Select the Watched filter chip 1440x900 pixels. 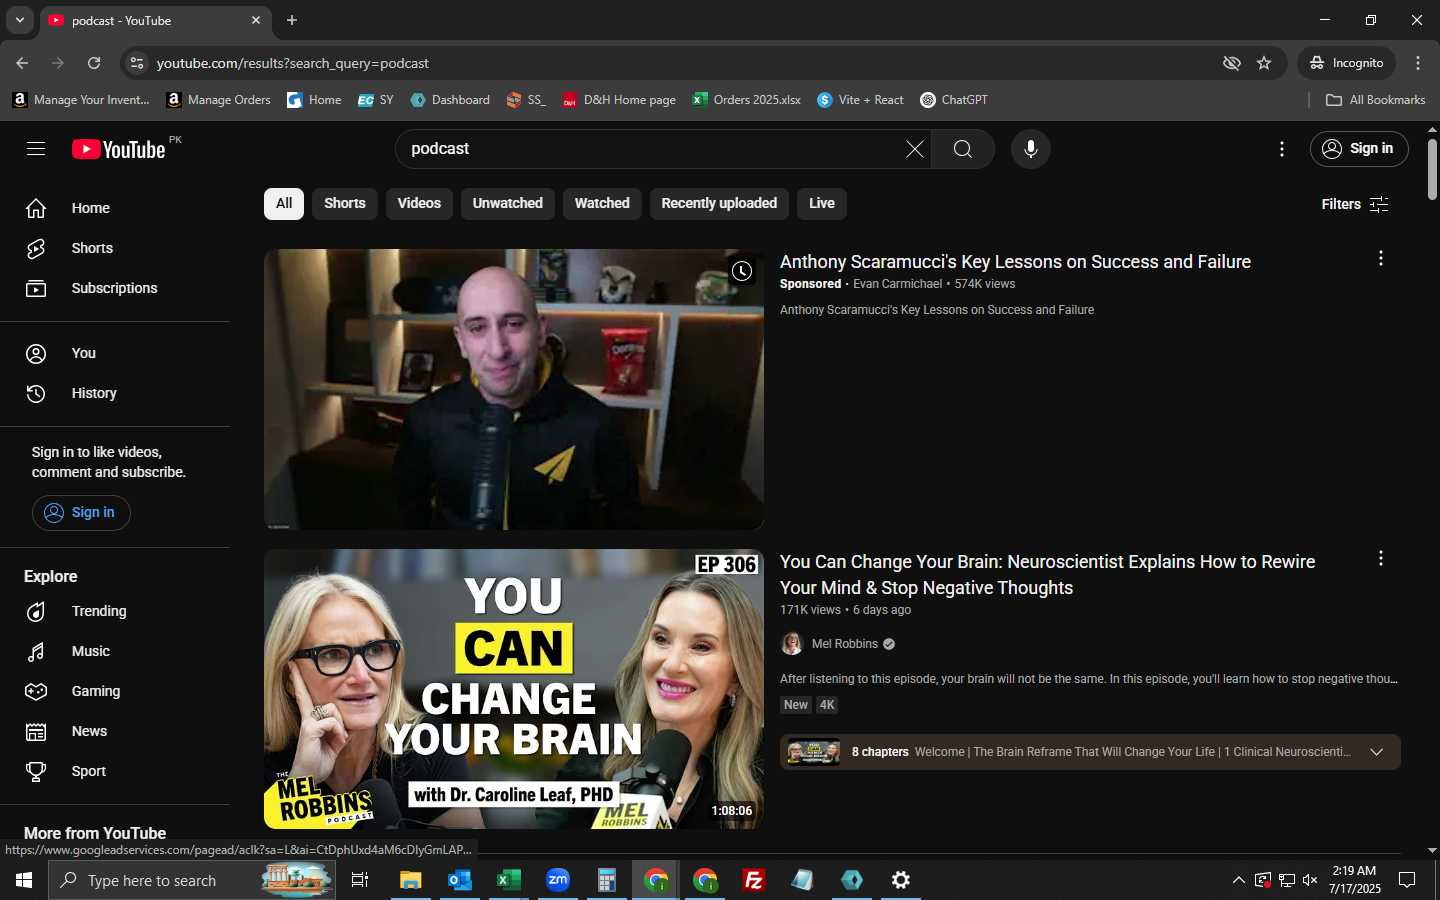[602, 203]
